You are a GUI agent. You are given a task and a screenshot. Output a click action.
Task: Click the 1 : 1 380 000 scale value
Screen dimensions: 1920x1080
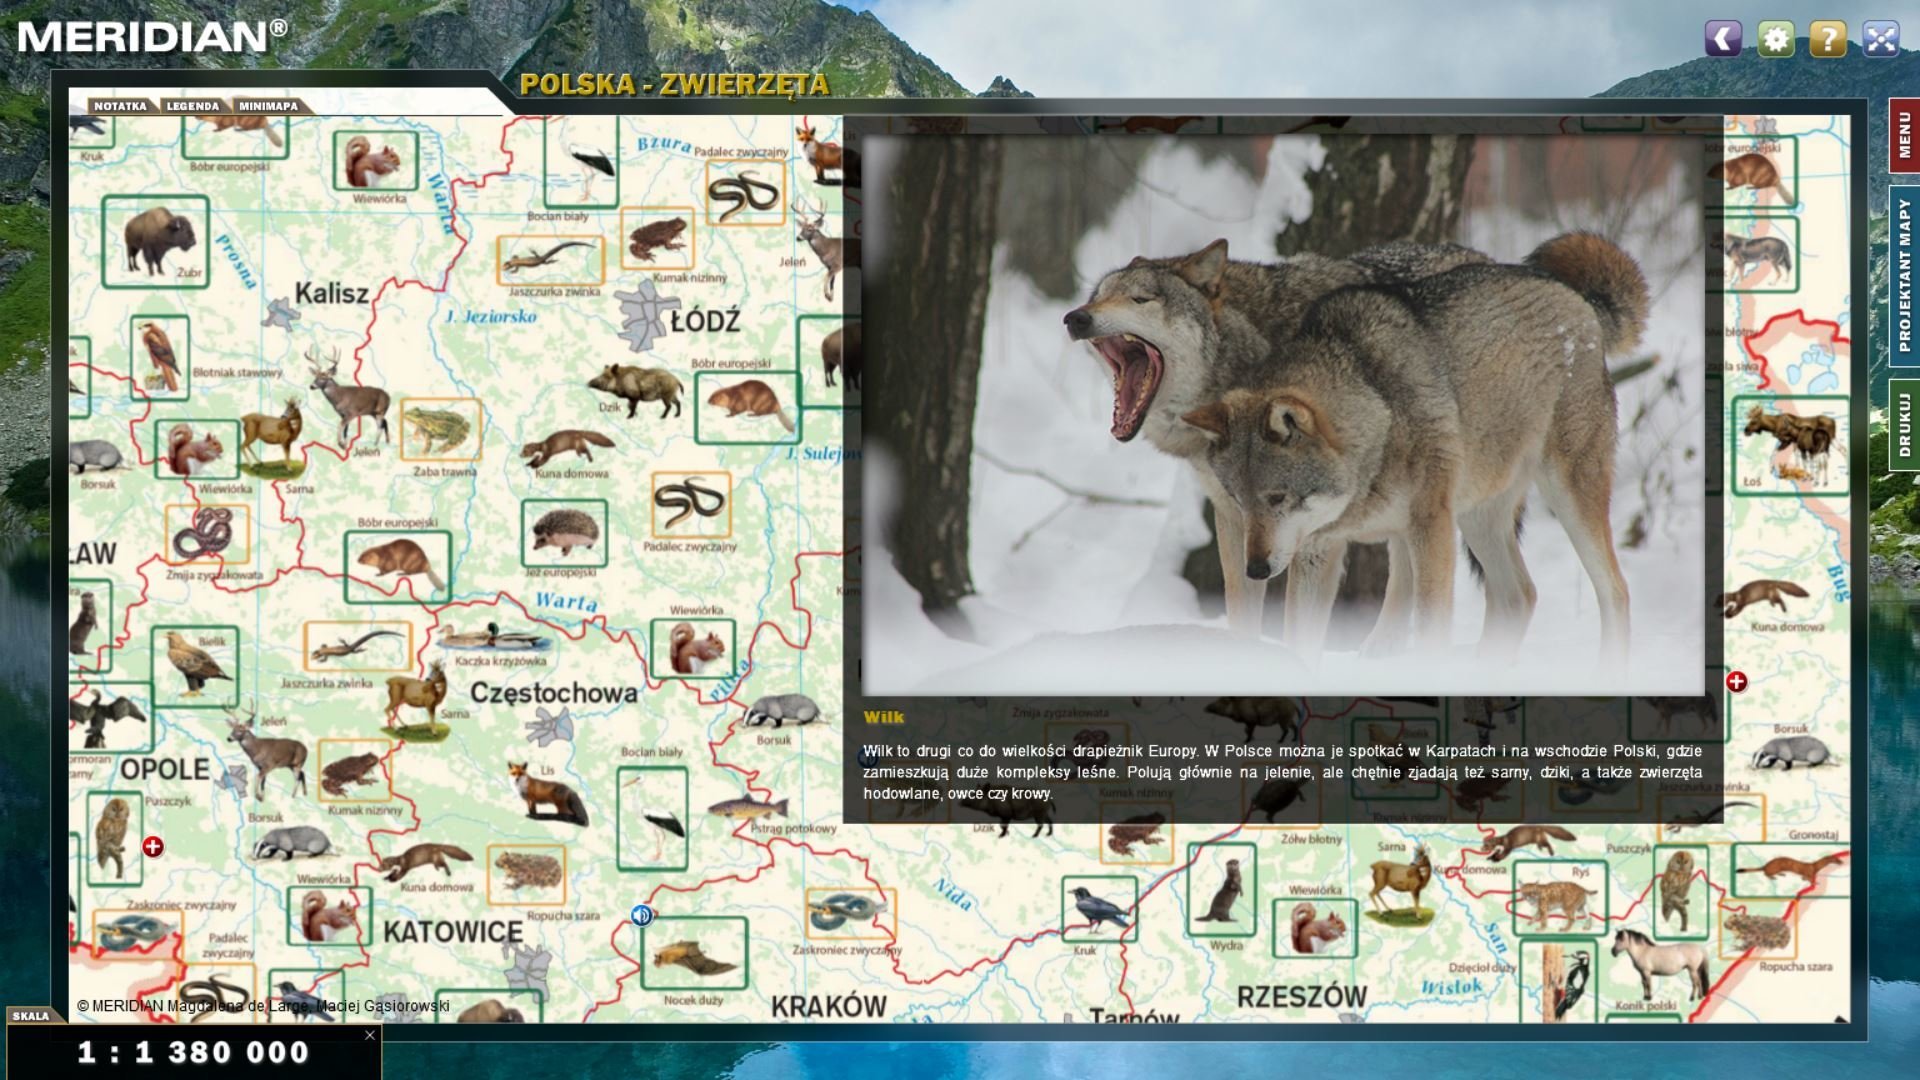pyautogui.click(x=193, y=1052)
